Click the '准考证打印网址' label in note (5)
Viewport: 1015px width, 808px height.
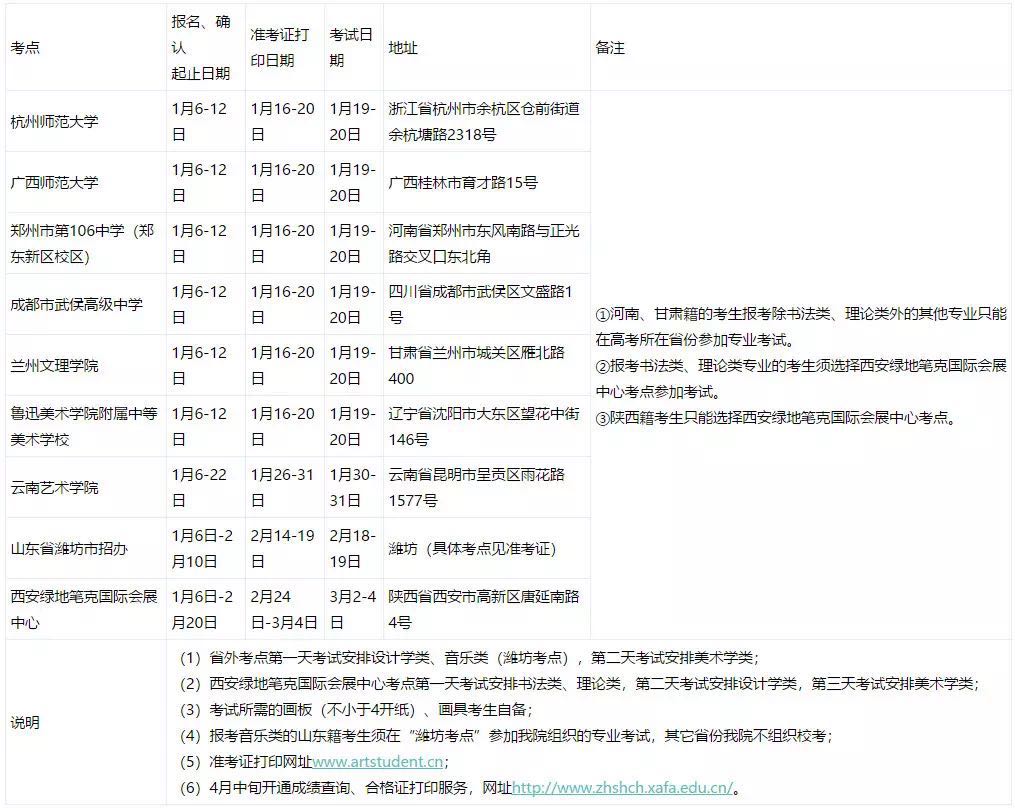click(260, 762)
